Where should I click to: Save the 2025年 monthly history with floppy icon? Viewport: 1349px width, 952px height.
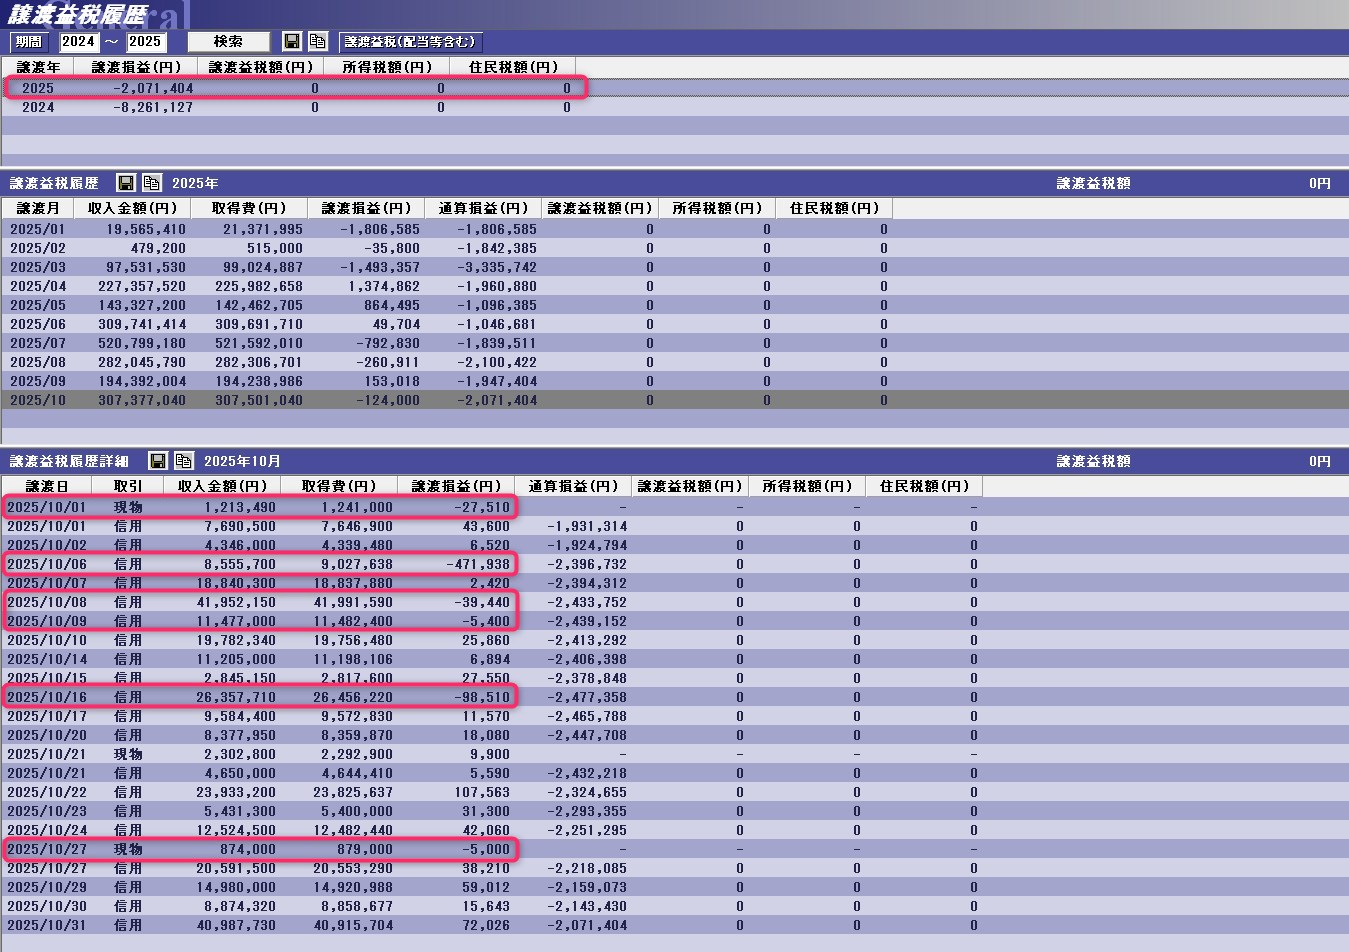(126, 183)
